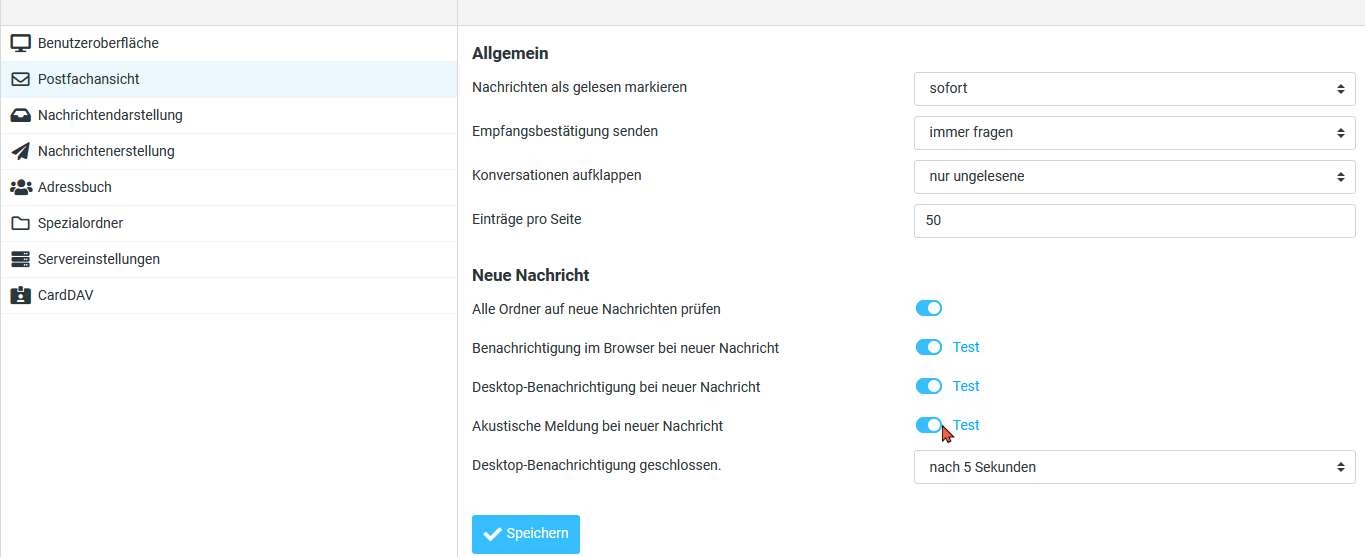Toggle Alle Ordner auf neue Nachrichten prüfen
Screen dimensions: 1365x557
[x=929, y=308]
